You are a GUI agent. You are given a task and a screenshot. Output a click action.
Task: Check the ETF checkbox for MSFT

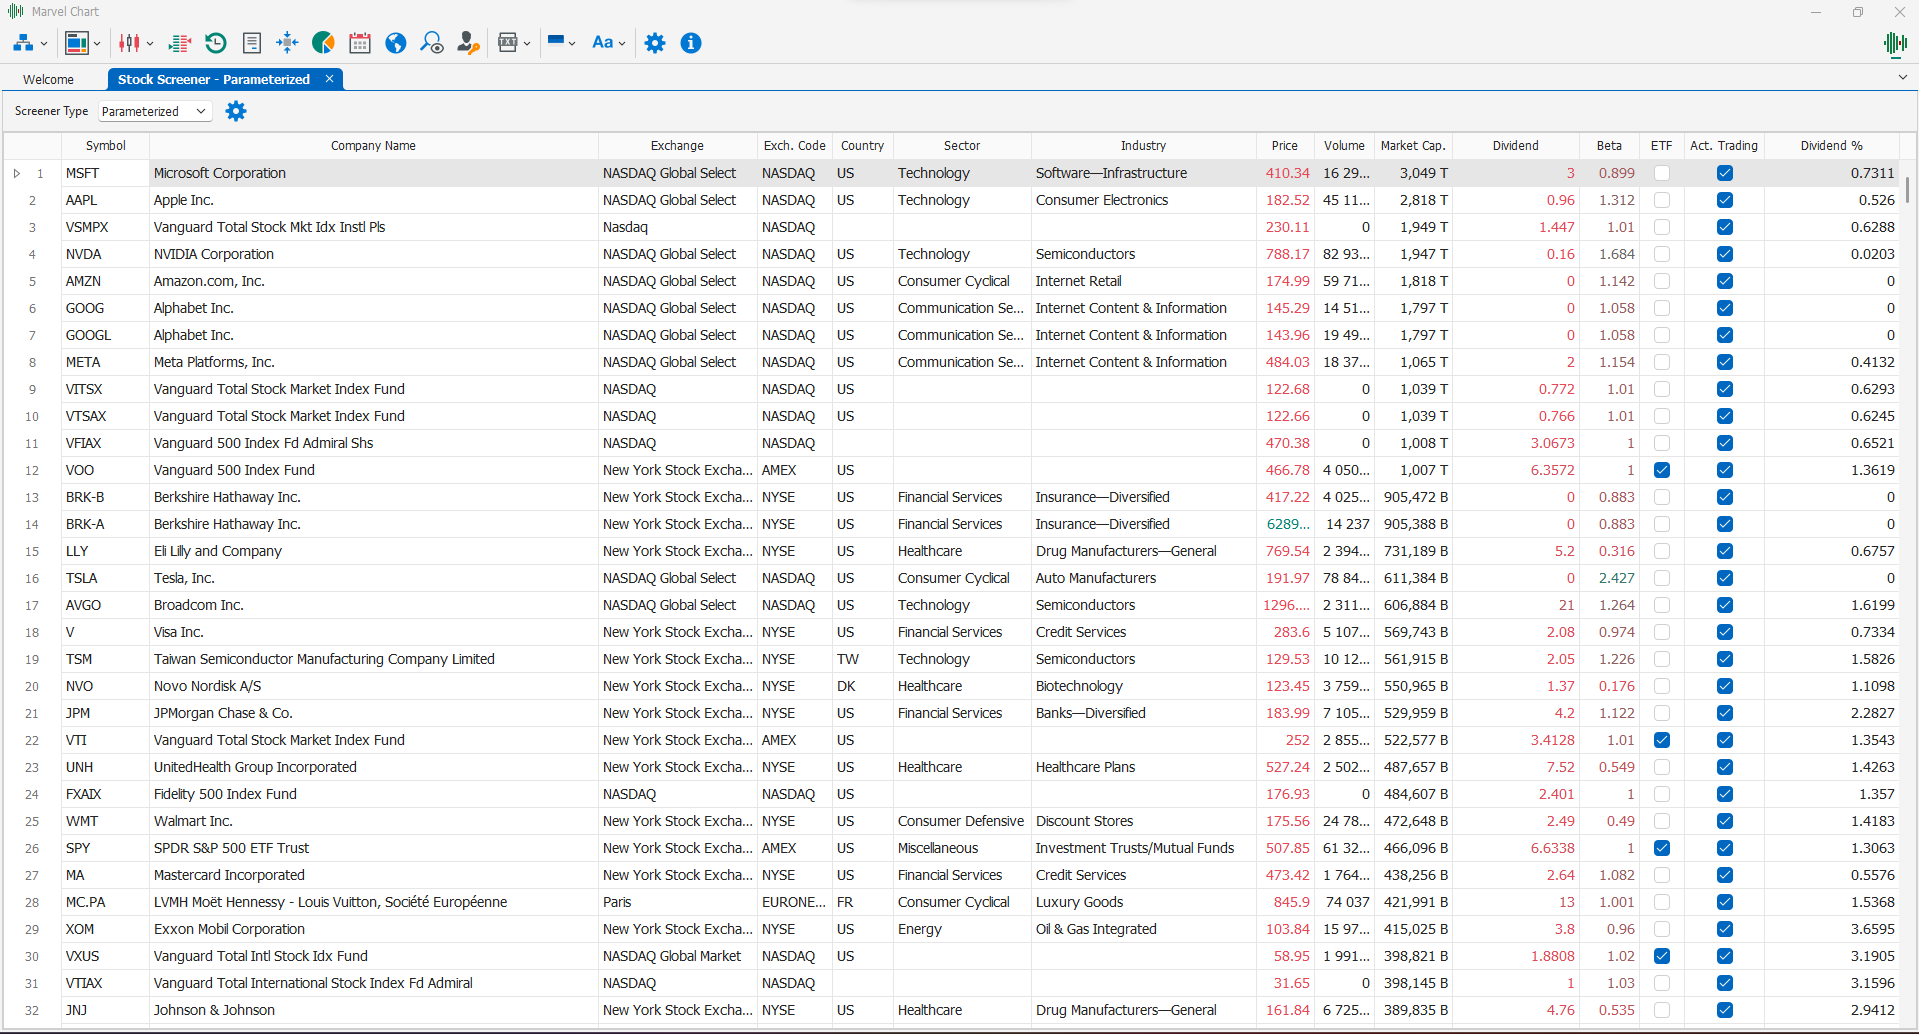(1661, 173)
